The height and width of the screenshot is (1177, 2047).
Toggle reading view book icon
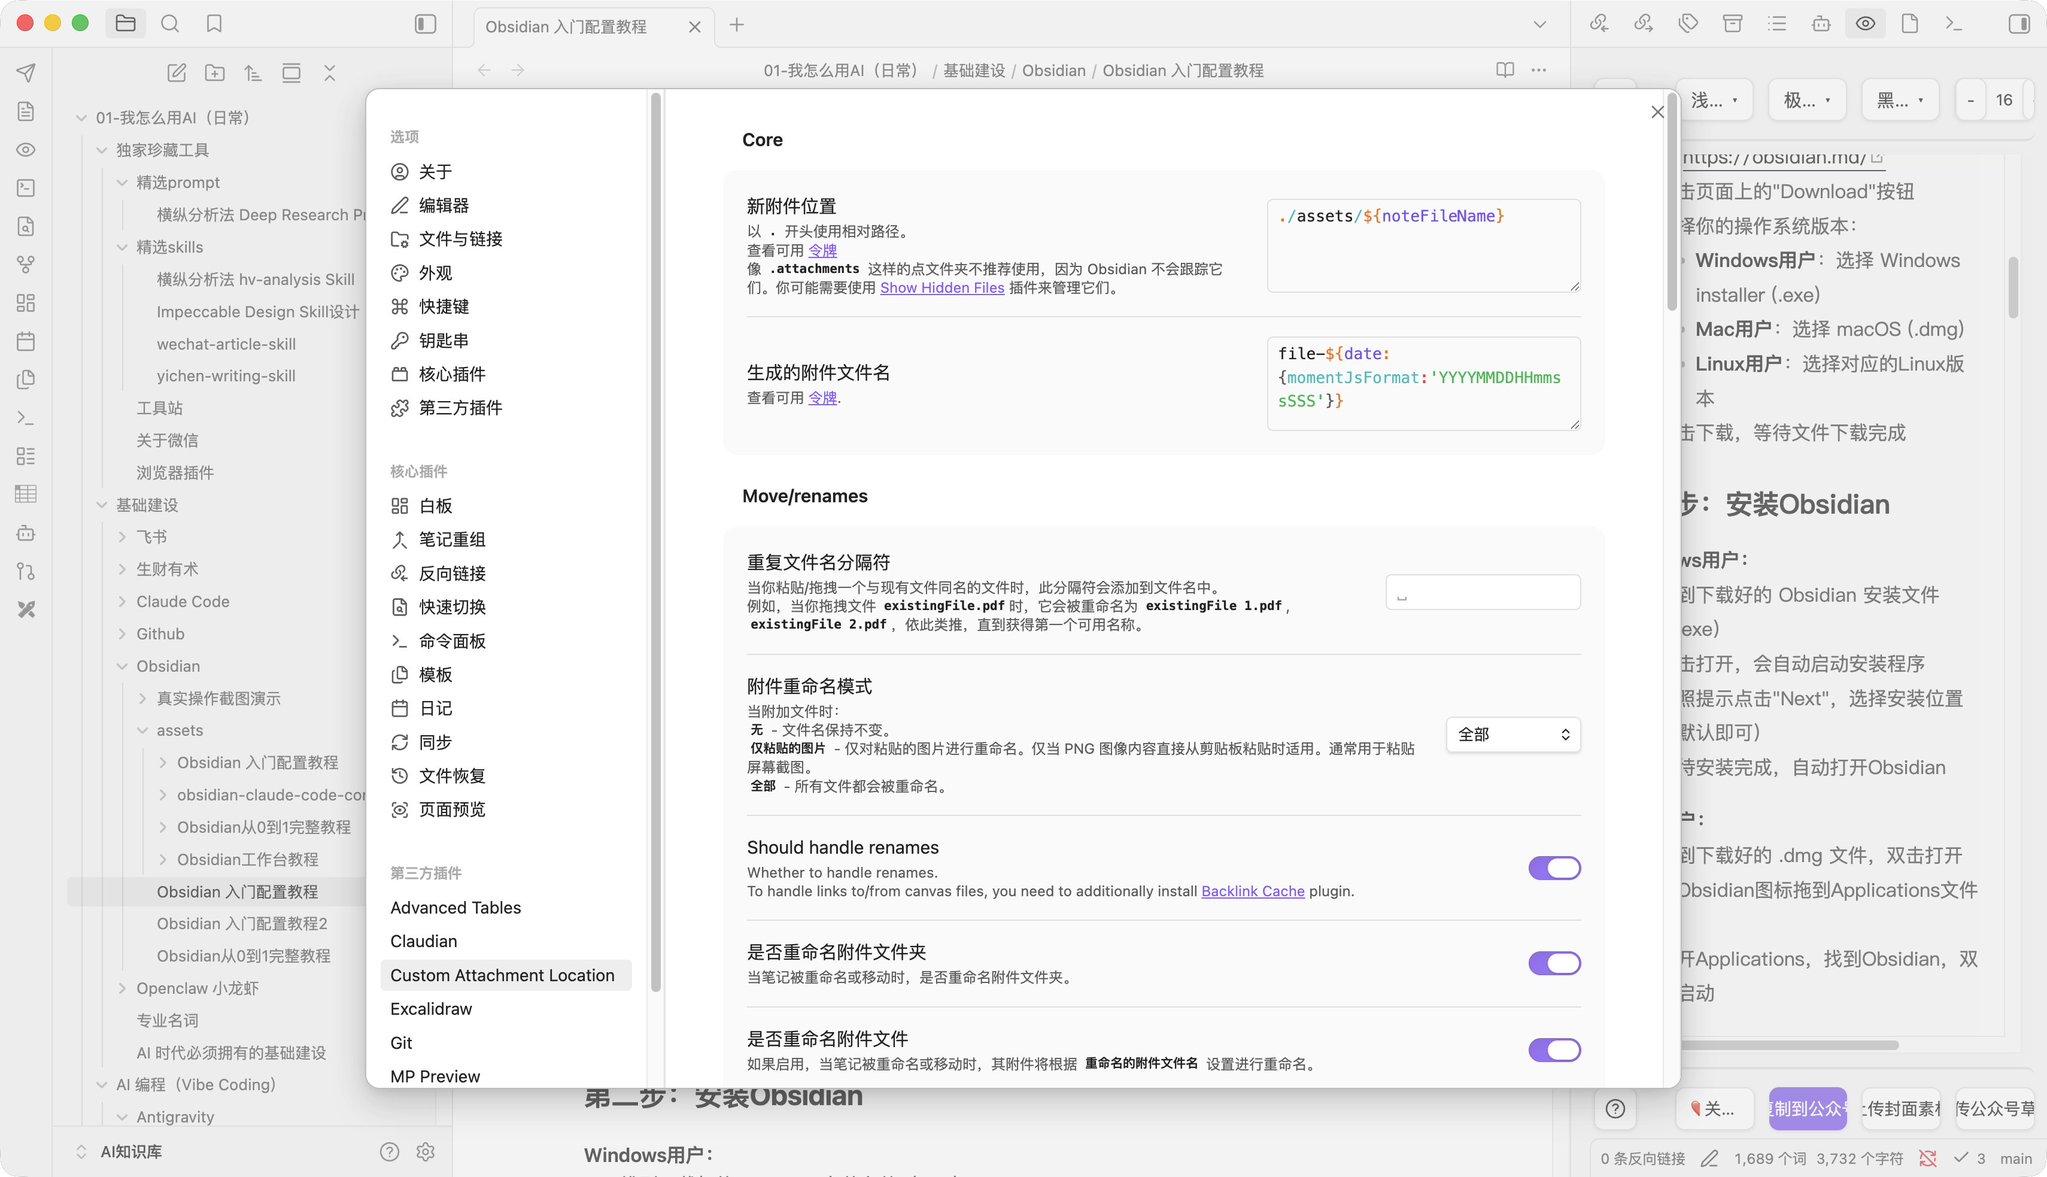(1505, 70)
